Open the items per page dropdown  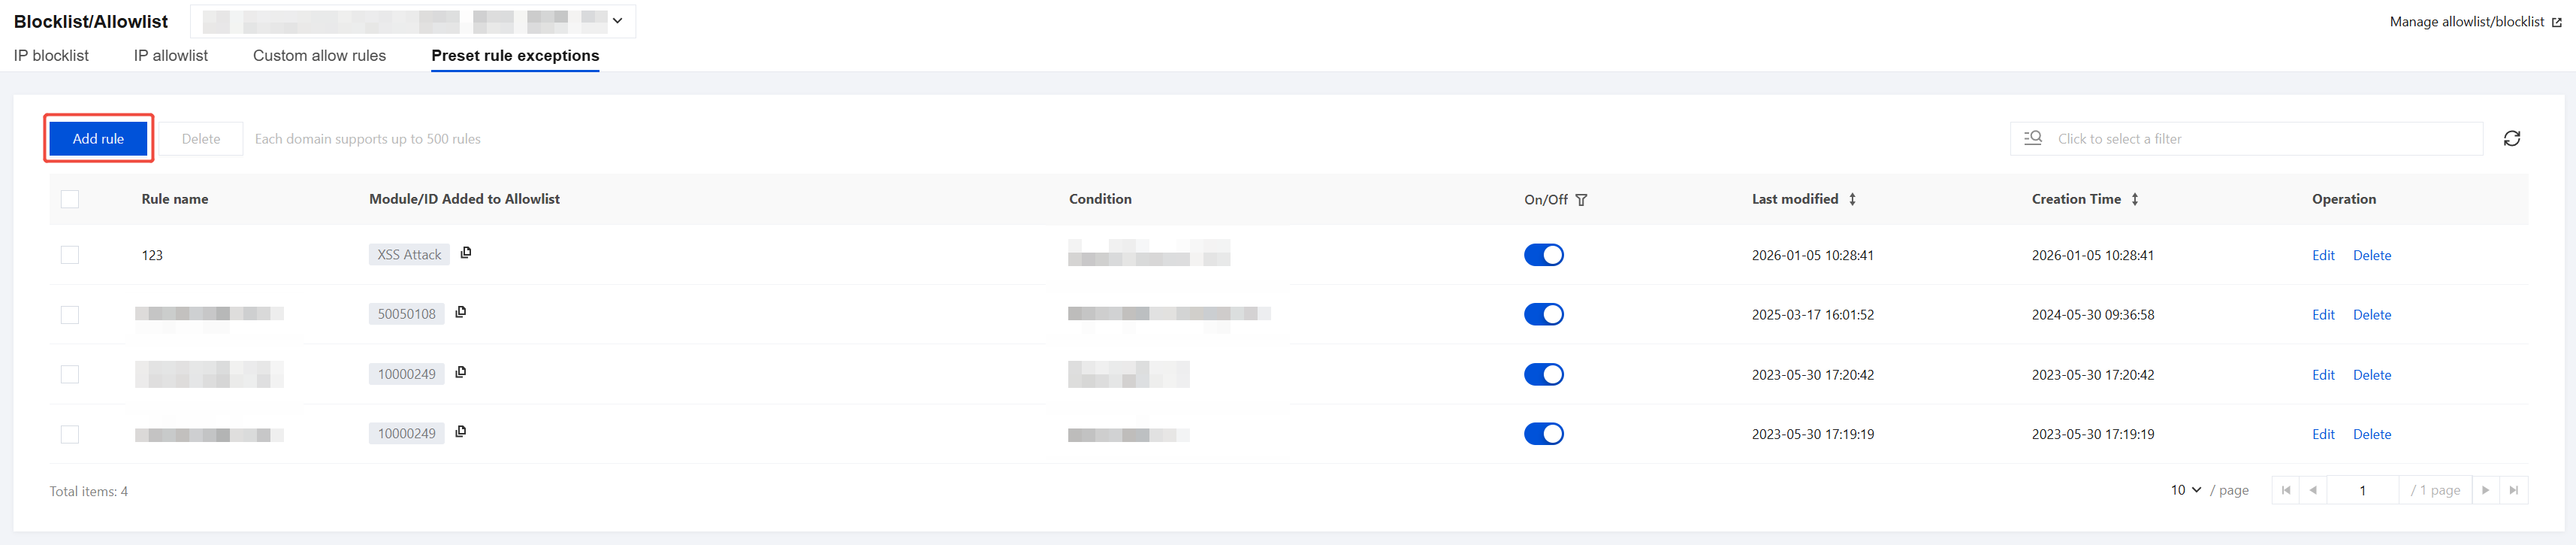pos(2185,490)
